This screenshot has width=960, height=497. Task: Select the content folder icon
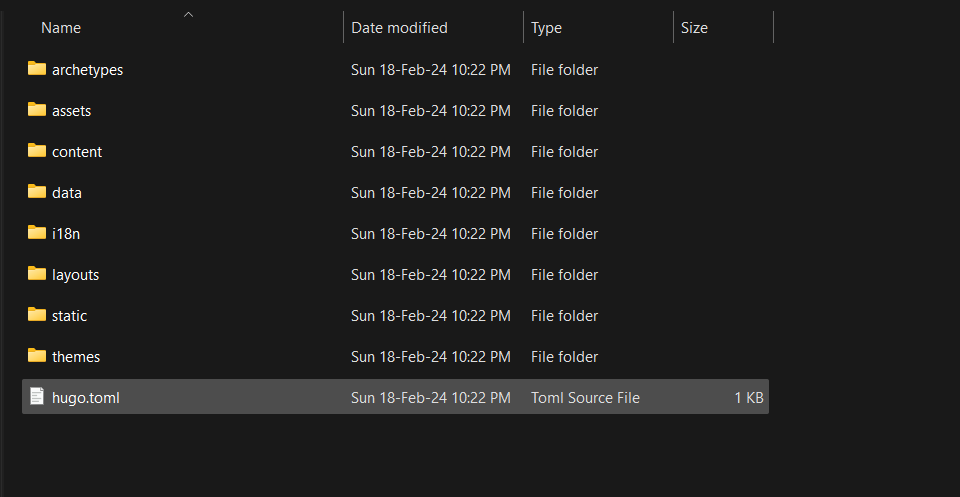tap(37, 151)
